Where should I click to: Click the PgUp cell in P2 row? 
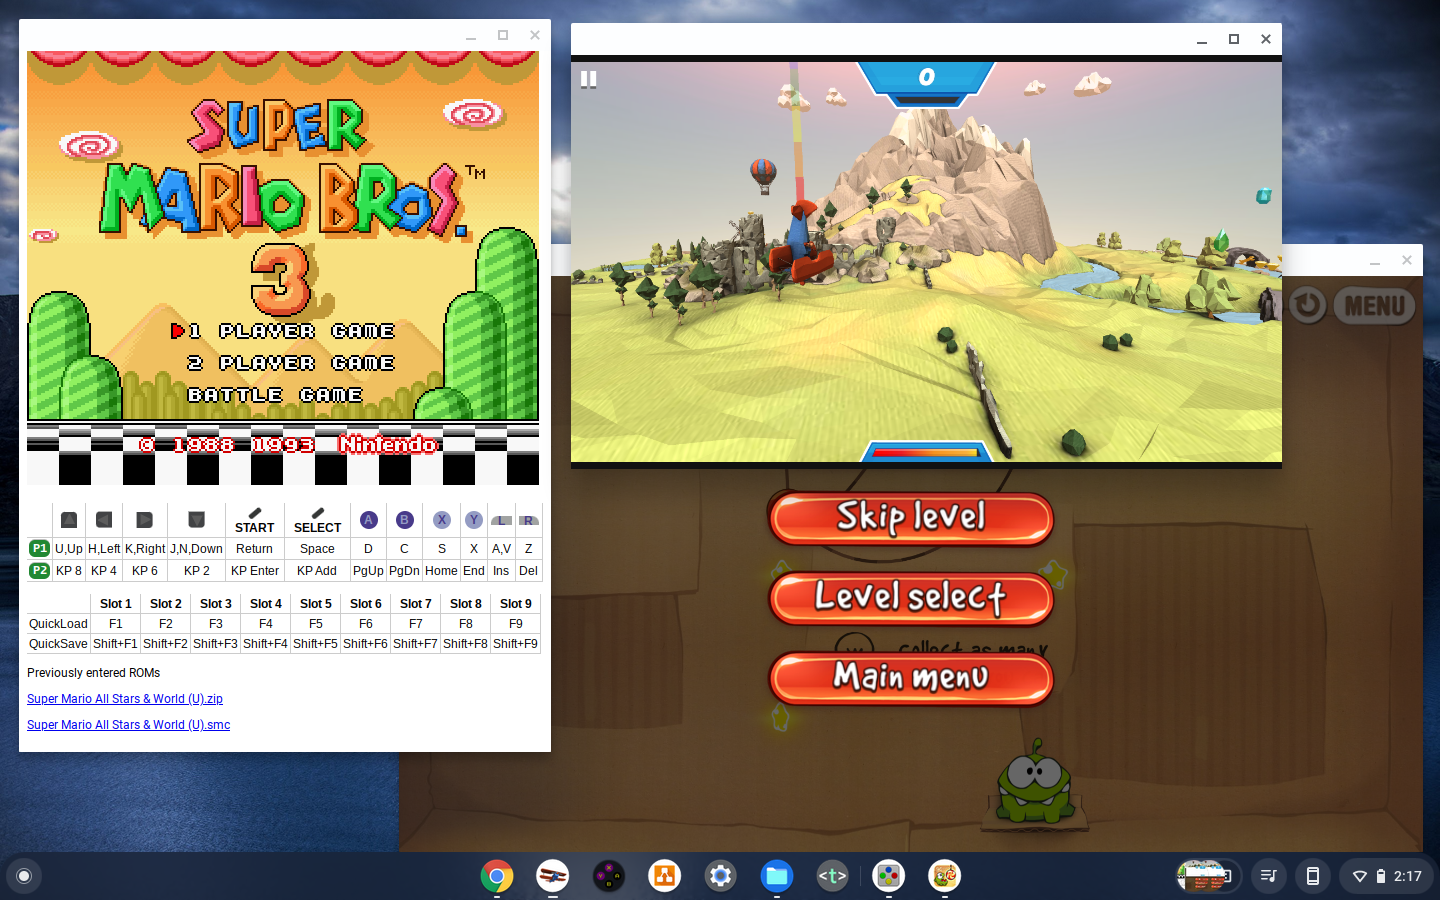[x=368, y=571]
